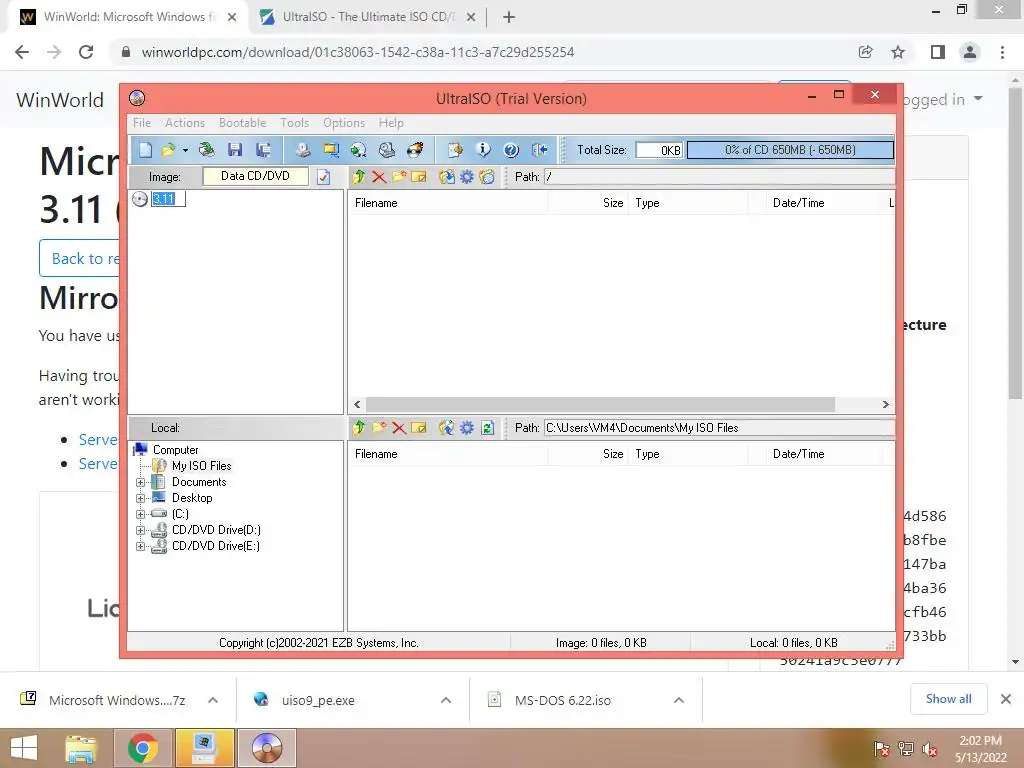Click the notepad icon before the info icon
Image resolution: width=1024 pixels, height=768 pixels.
[x=455, y=150]
